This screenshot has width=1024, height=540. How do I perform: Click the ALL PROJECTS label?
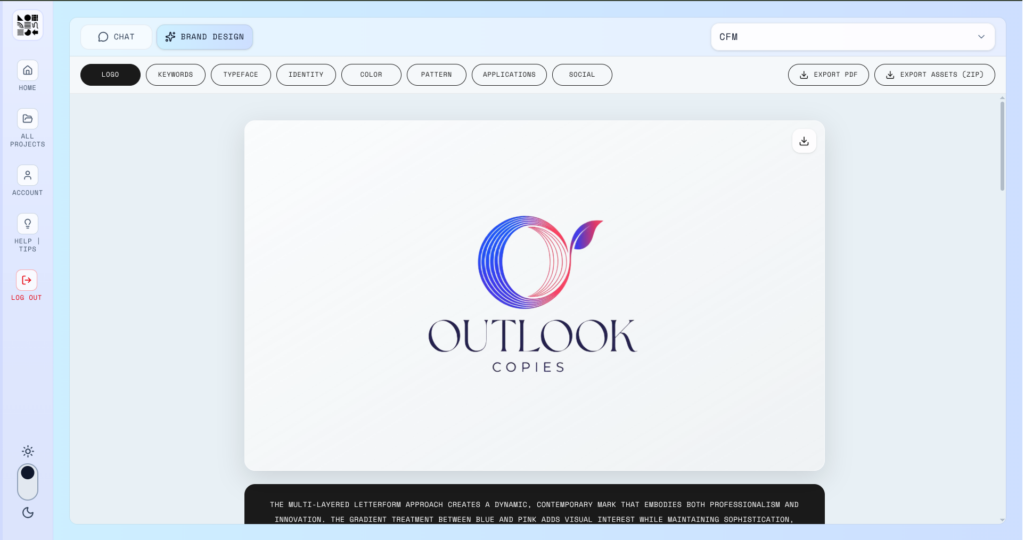coord(27,140)
